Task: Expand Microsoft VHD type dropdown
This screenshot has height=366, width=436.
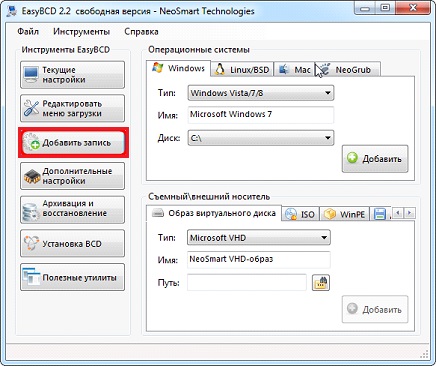Action: coord(259,238)
